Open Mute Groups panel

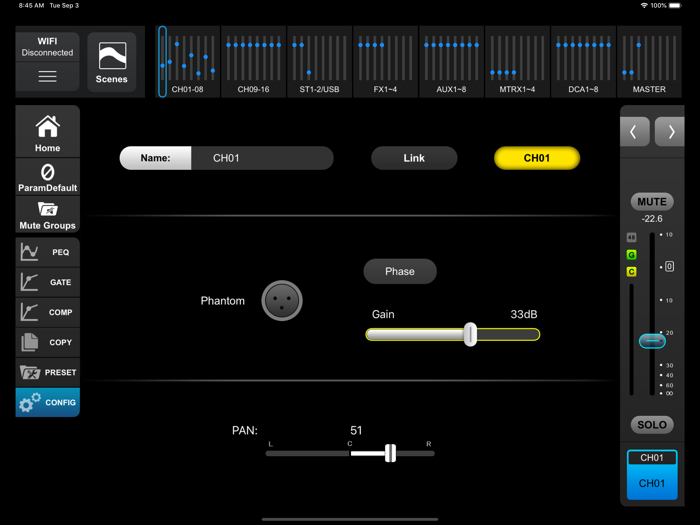(47, 214)
